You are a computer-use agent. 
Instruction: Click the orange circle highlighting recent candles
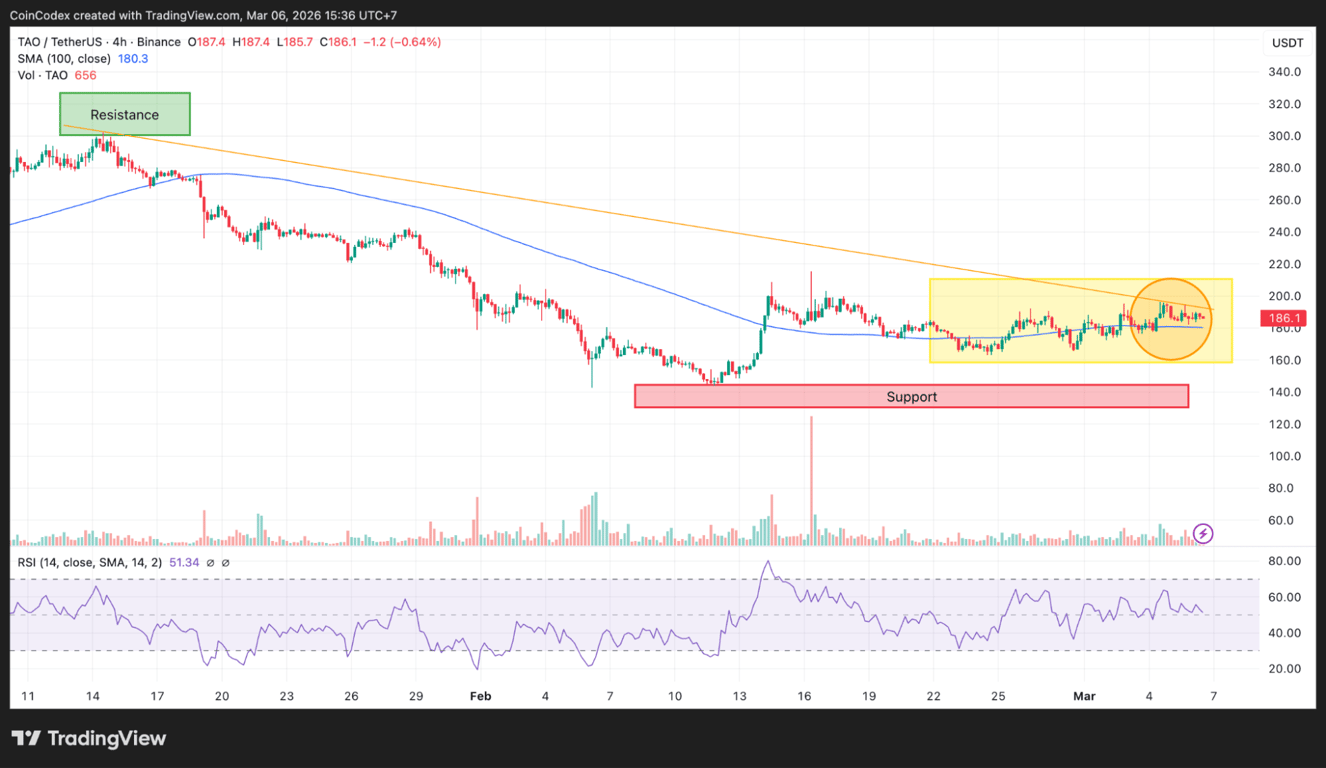click(1172, 318)
